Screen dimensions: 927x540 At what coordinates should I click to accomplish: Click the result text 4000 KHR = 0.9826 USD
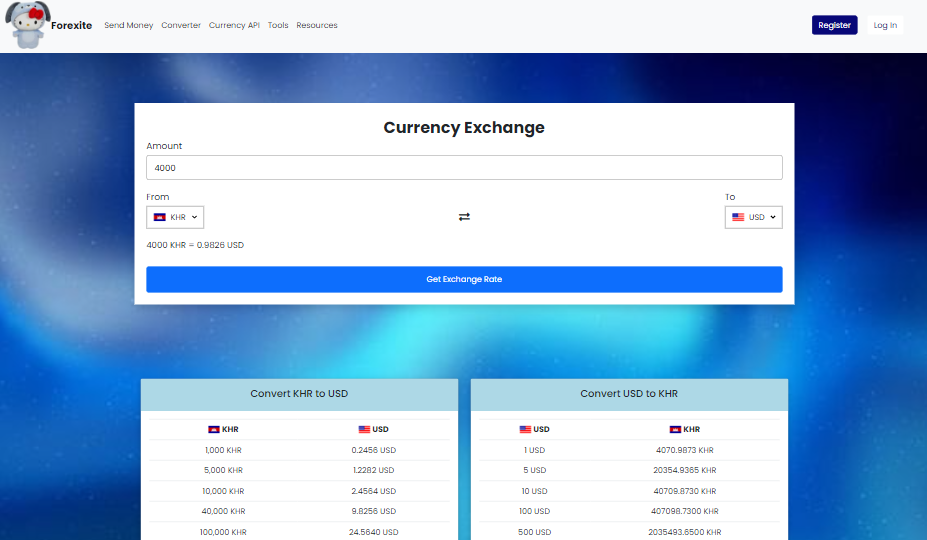coord(195,245)
